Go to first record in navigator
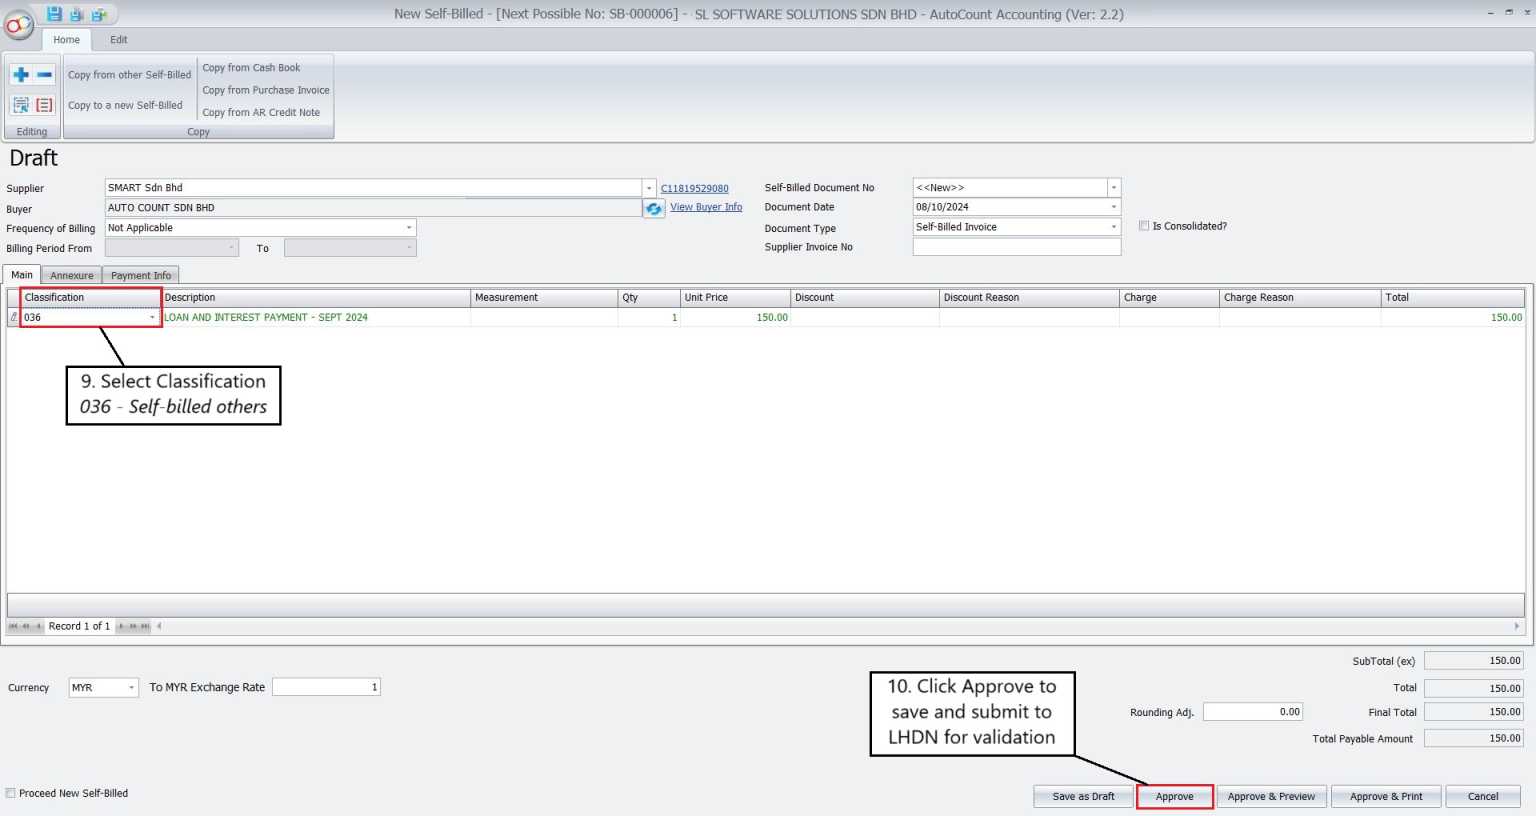 (13, 626)
